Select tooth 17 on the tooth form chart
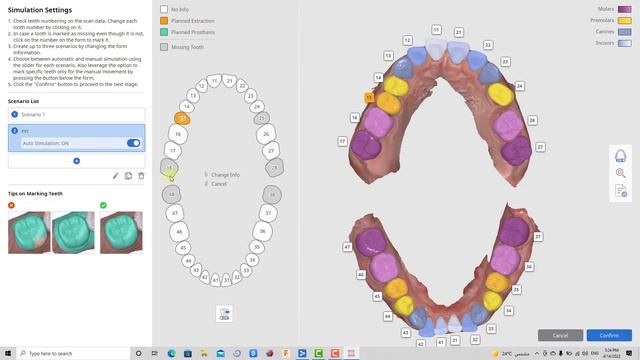 point(173,150)
